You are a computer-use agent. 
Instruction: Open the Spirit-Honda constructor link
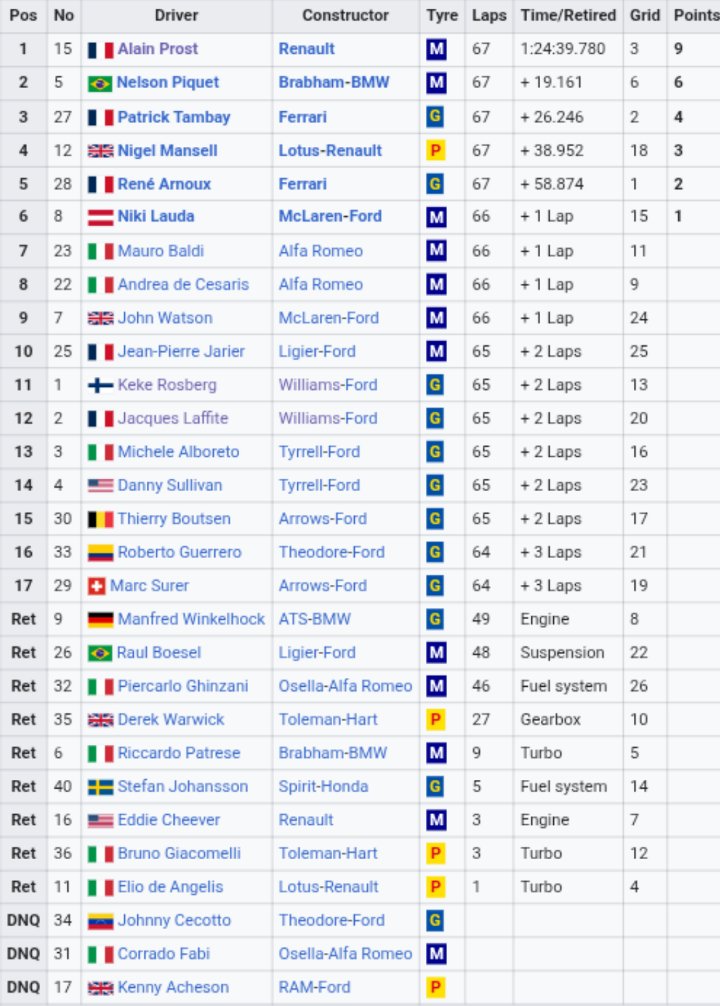(x=323, y=787)
